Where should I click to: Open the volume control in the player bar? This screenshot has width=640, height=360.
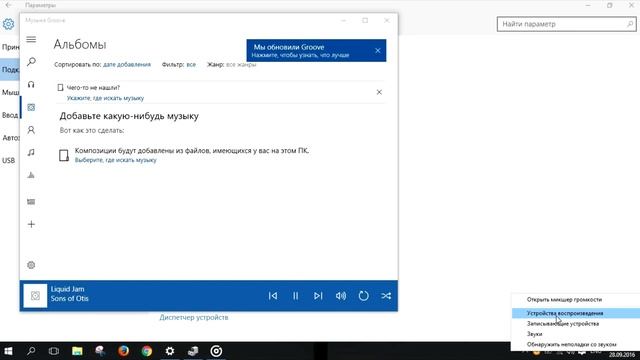(341, 296)
